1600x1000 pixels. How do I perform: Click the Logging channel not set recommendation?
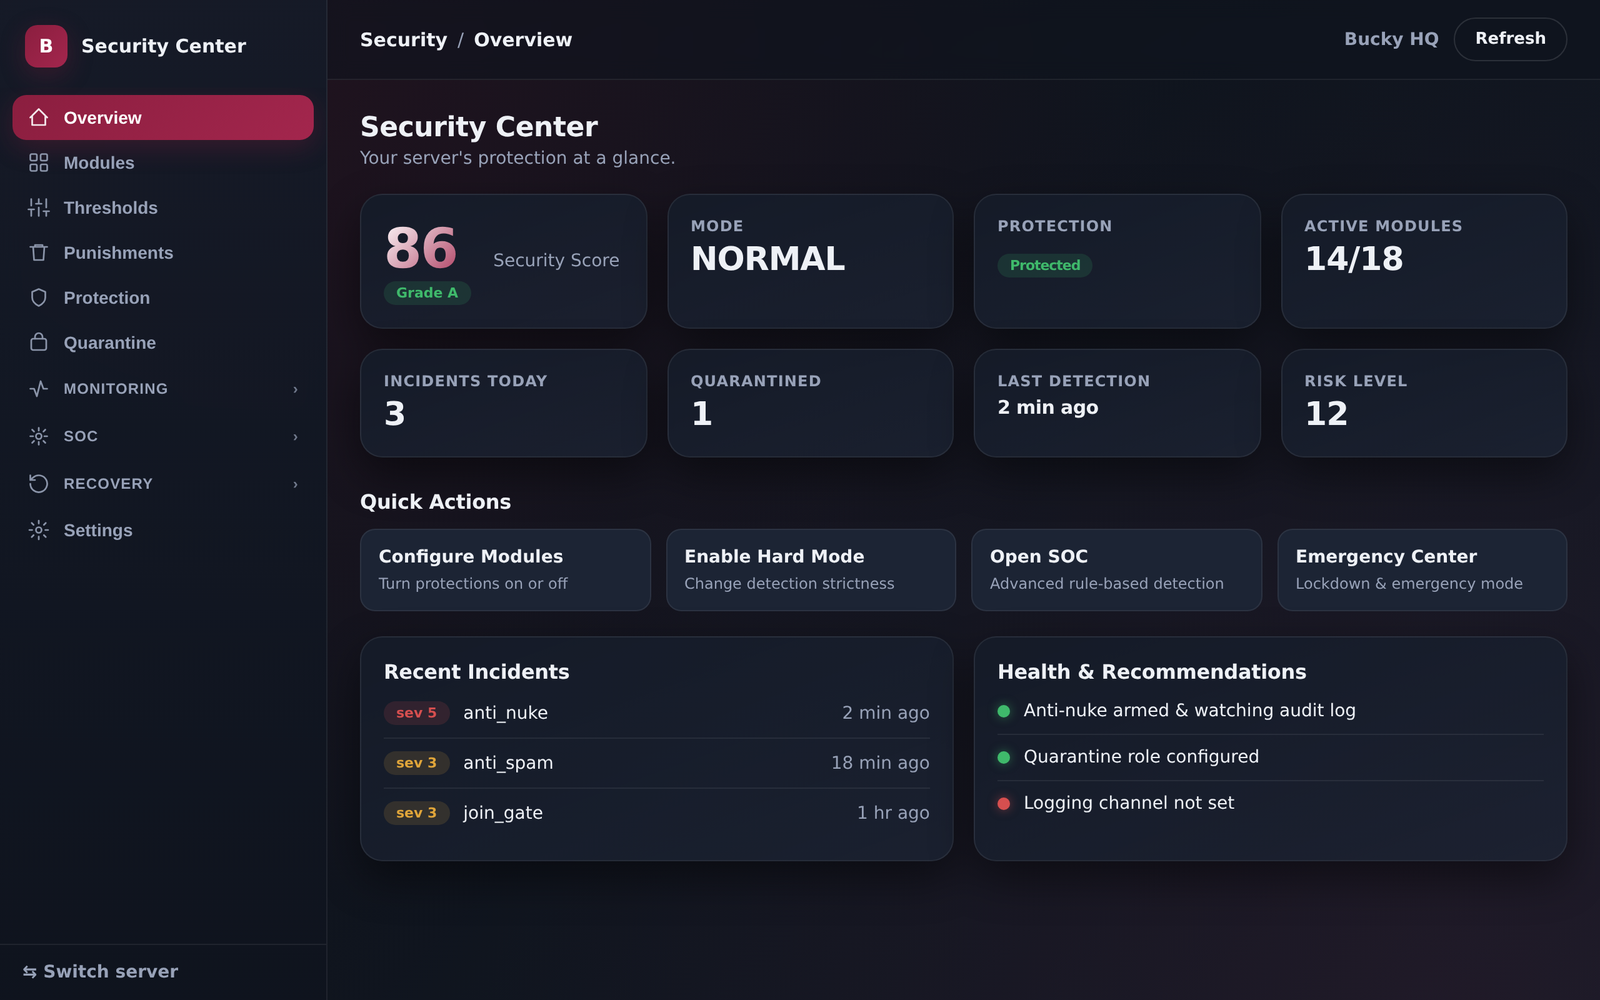1129,803
